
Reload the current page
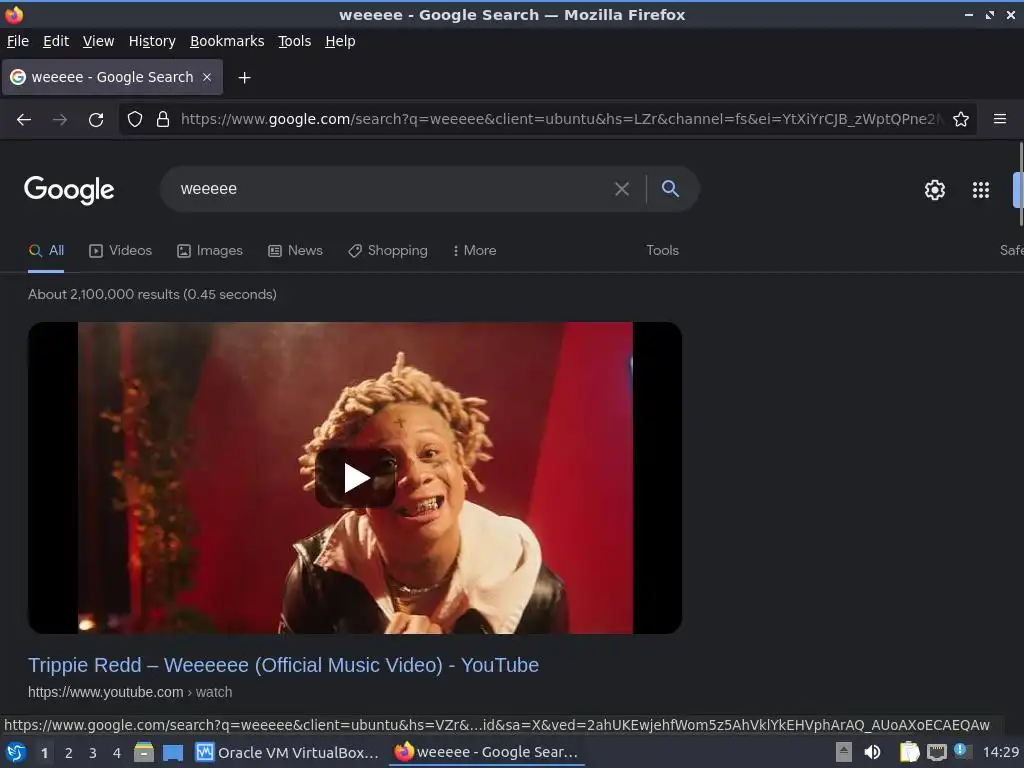[x=96, y=120]
